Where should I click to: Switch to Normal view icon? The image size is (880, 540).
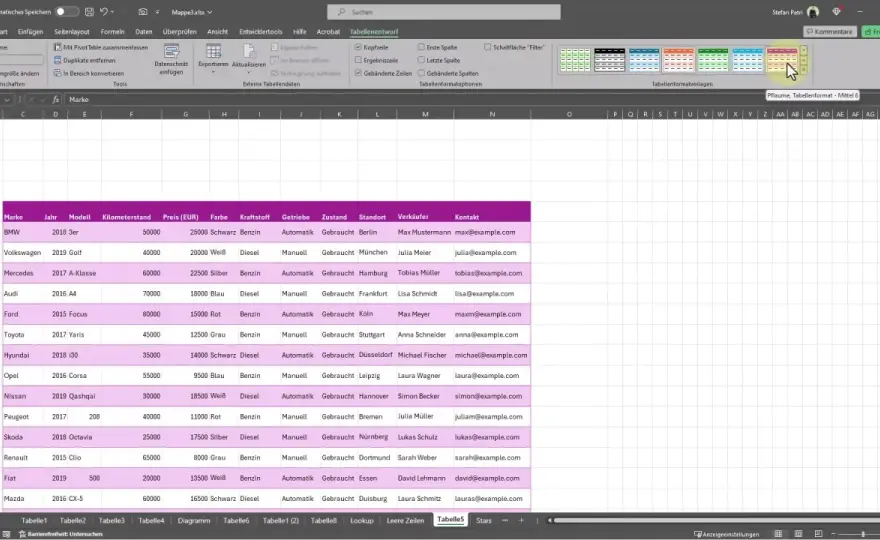point(778,534)
